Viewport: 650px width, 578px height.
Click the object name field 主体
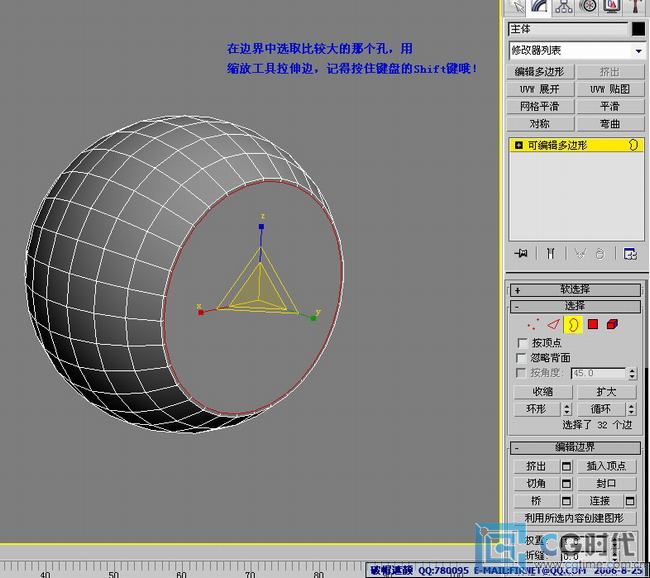coord(568,29)
